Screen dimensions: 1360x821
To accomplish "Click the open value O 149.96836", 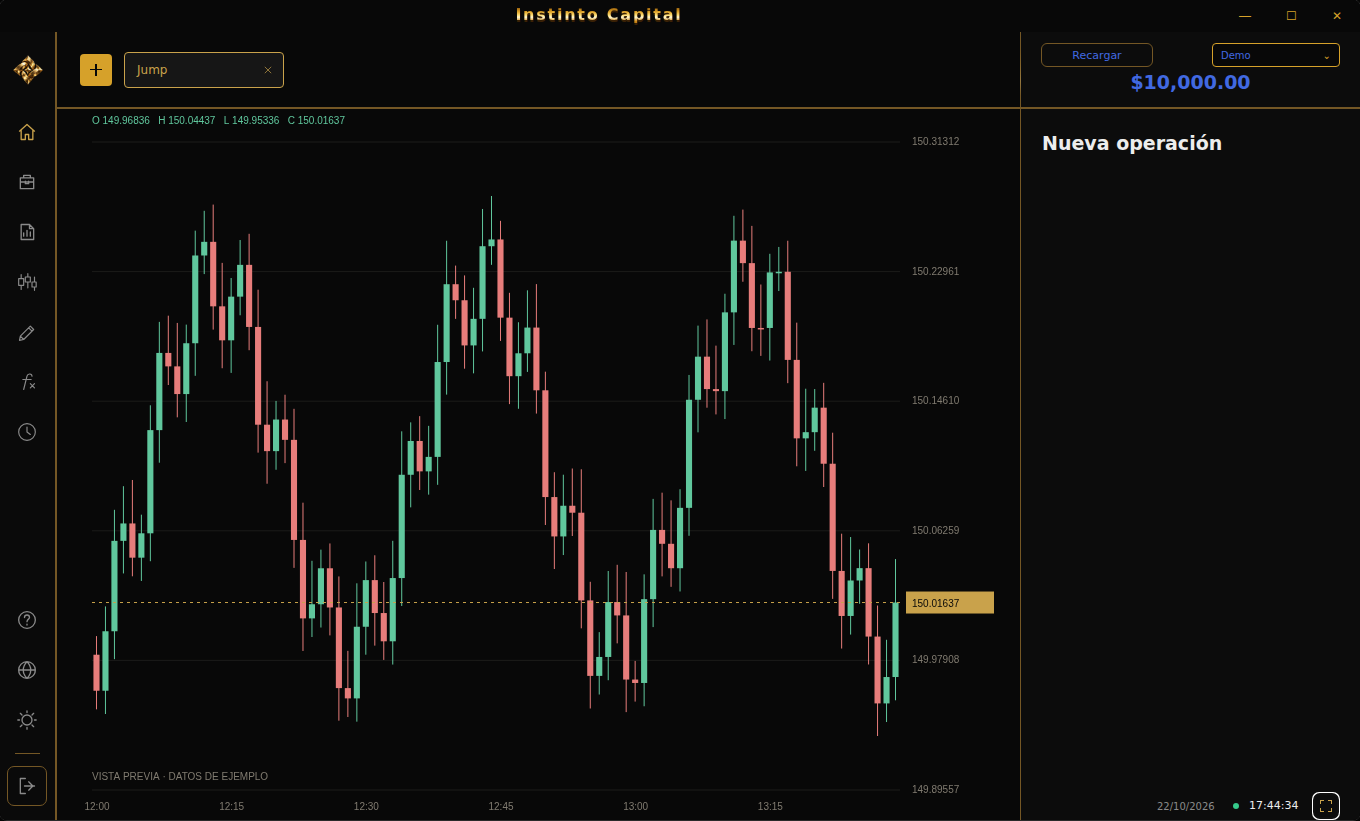I will (121, 120).
